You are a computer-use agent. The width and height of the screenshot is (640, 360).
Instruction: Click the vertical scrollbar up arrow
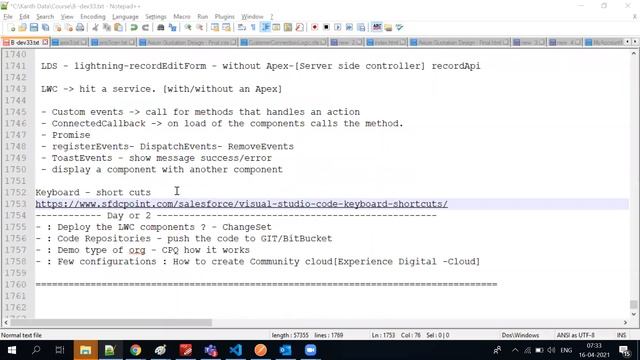click(633, 53)
